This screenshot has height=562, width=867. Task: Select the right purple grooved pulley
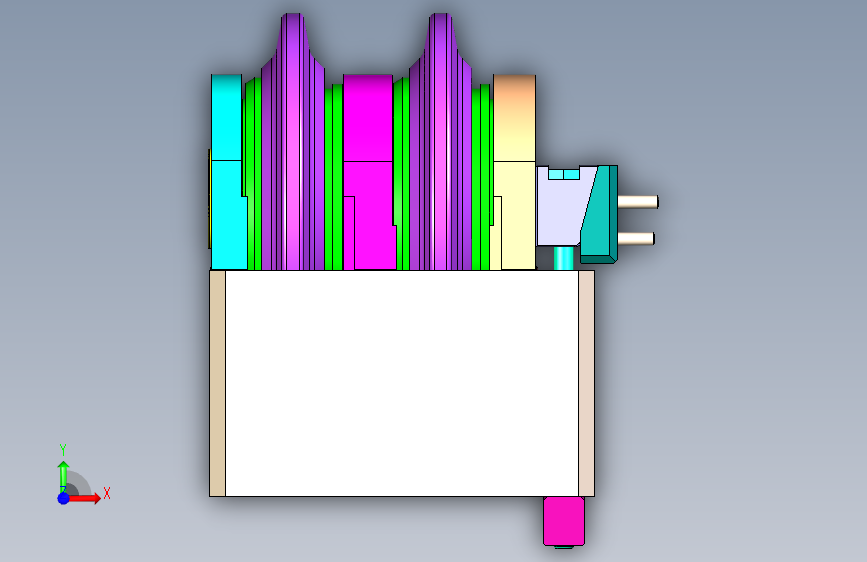(x=441, y=142)
